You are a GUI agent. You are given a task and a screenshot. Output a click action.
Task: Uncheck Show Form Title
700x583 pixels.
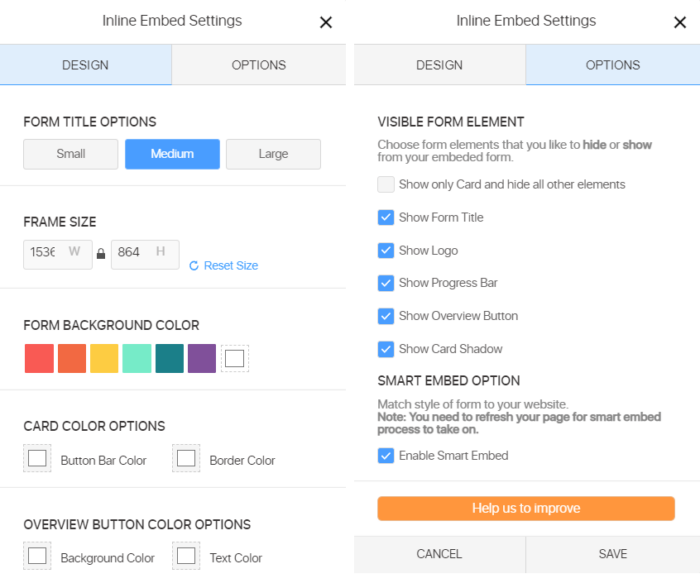(386, 217)
